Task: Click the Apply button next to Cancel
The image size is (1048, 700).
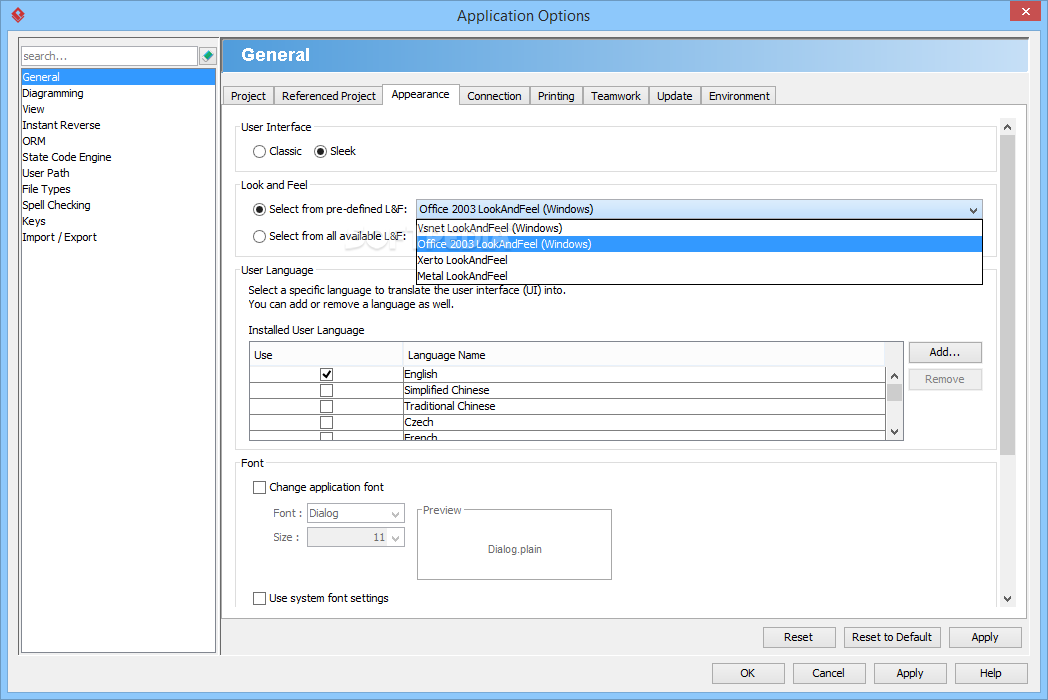Action: click(910, 673)
